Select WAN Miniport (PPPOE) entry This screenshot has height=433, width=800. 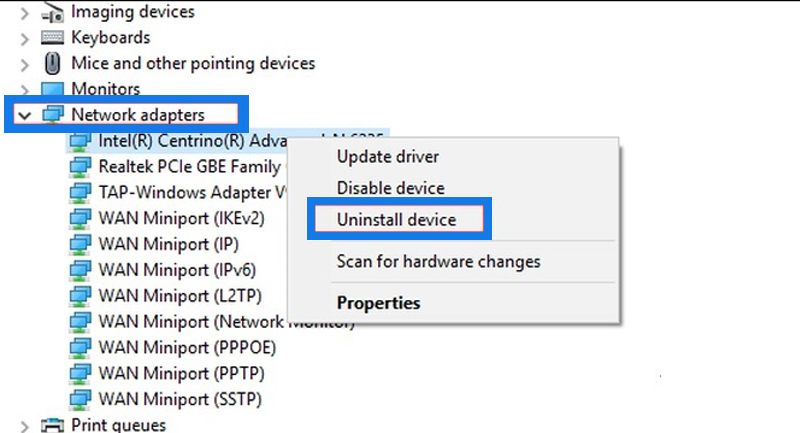point(187,347)
